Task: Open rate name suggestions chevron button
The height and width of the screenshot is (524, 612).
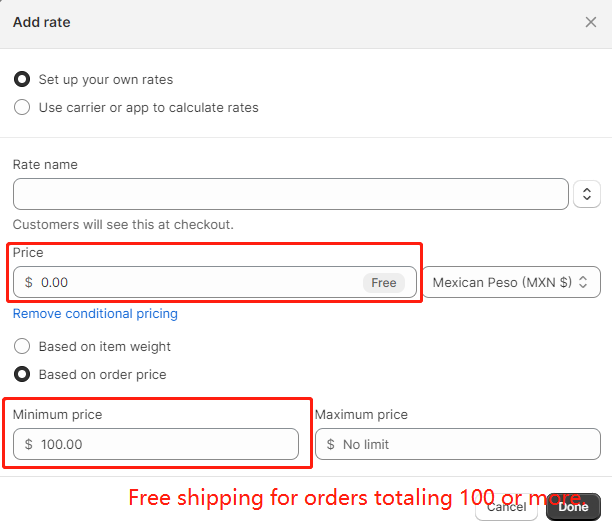Action: pyautogui.click(x=587, y=194)
